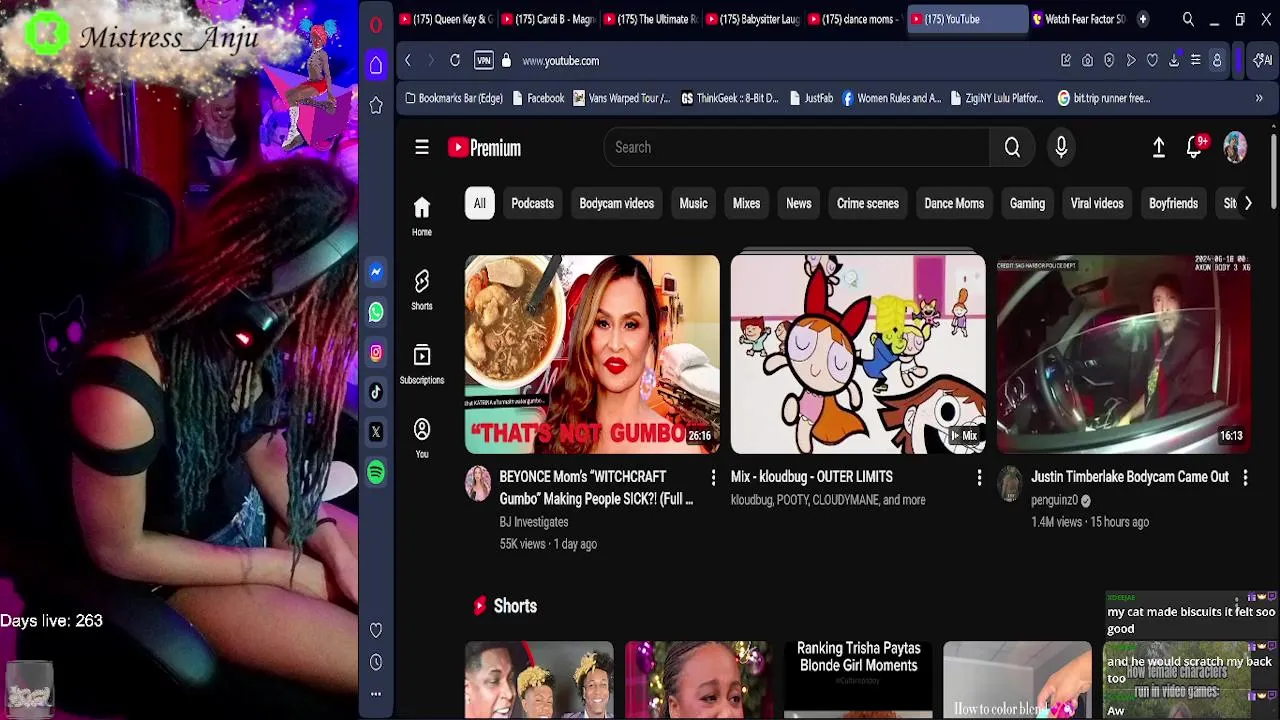
Task: Select the All filter chip
Action: click(479, 204)
